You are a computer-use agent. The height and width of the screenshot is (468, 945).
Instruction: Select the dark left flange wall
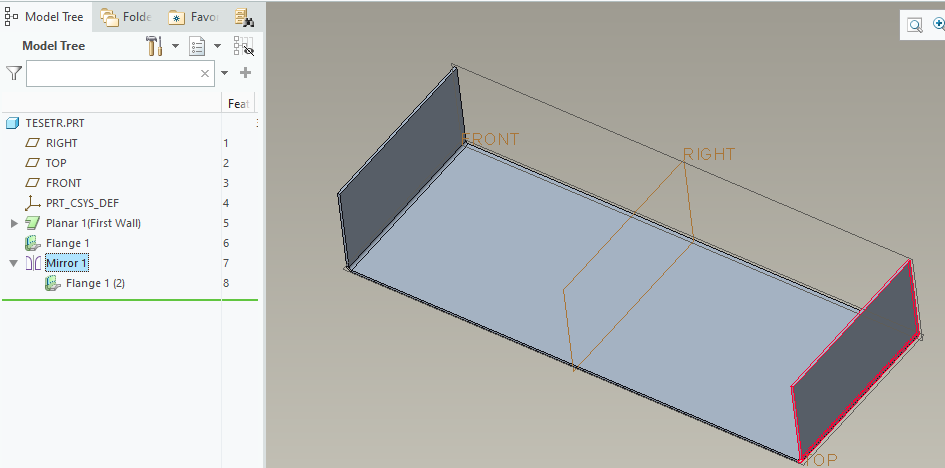click(400, 169)
